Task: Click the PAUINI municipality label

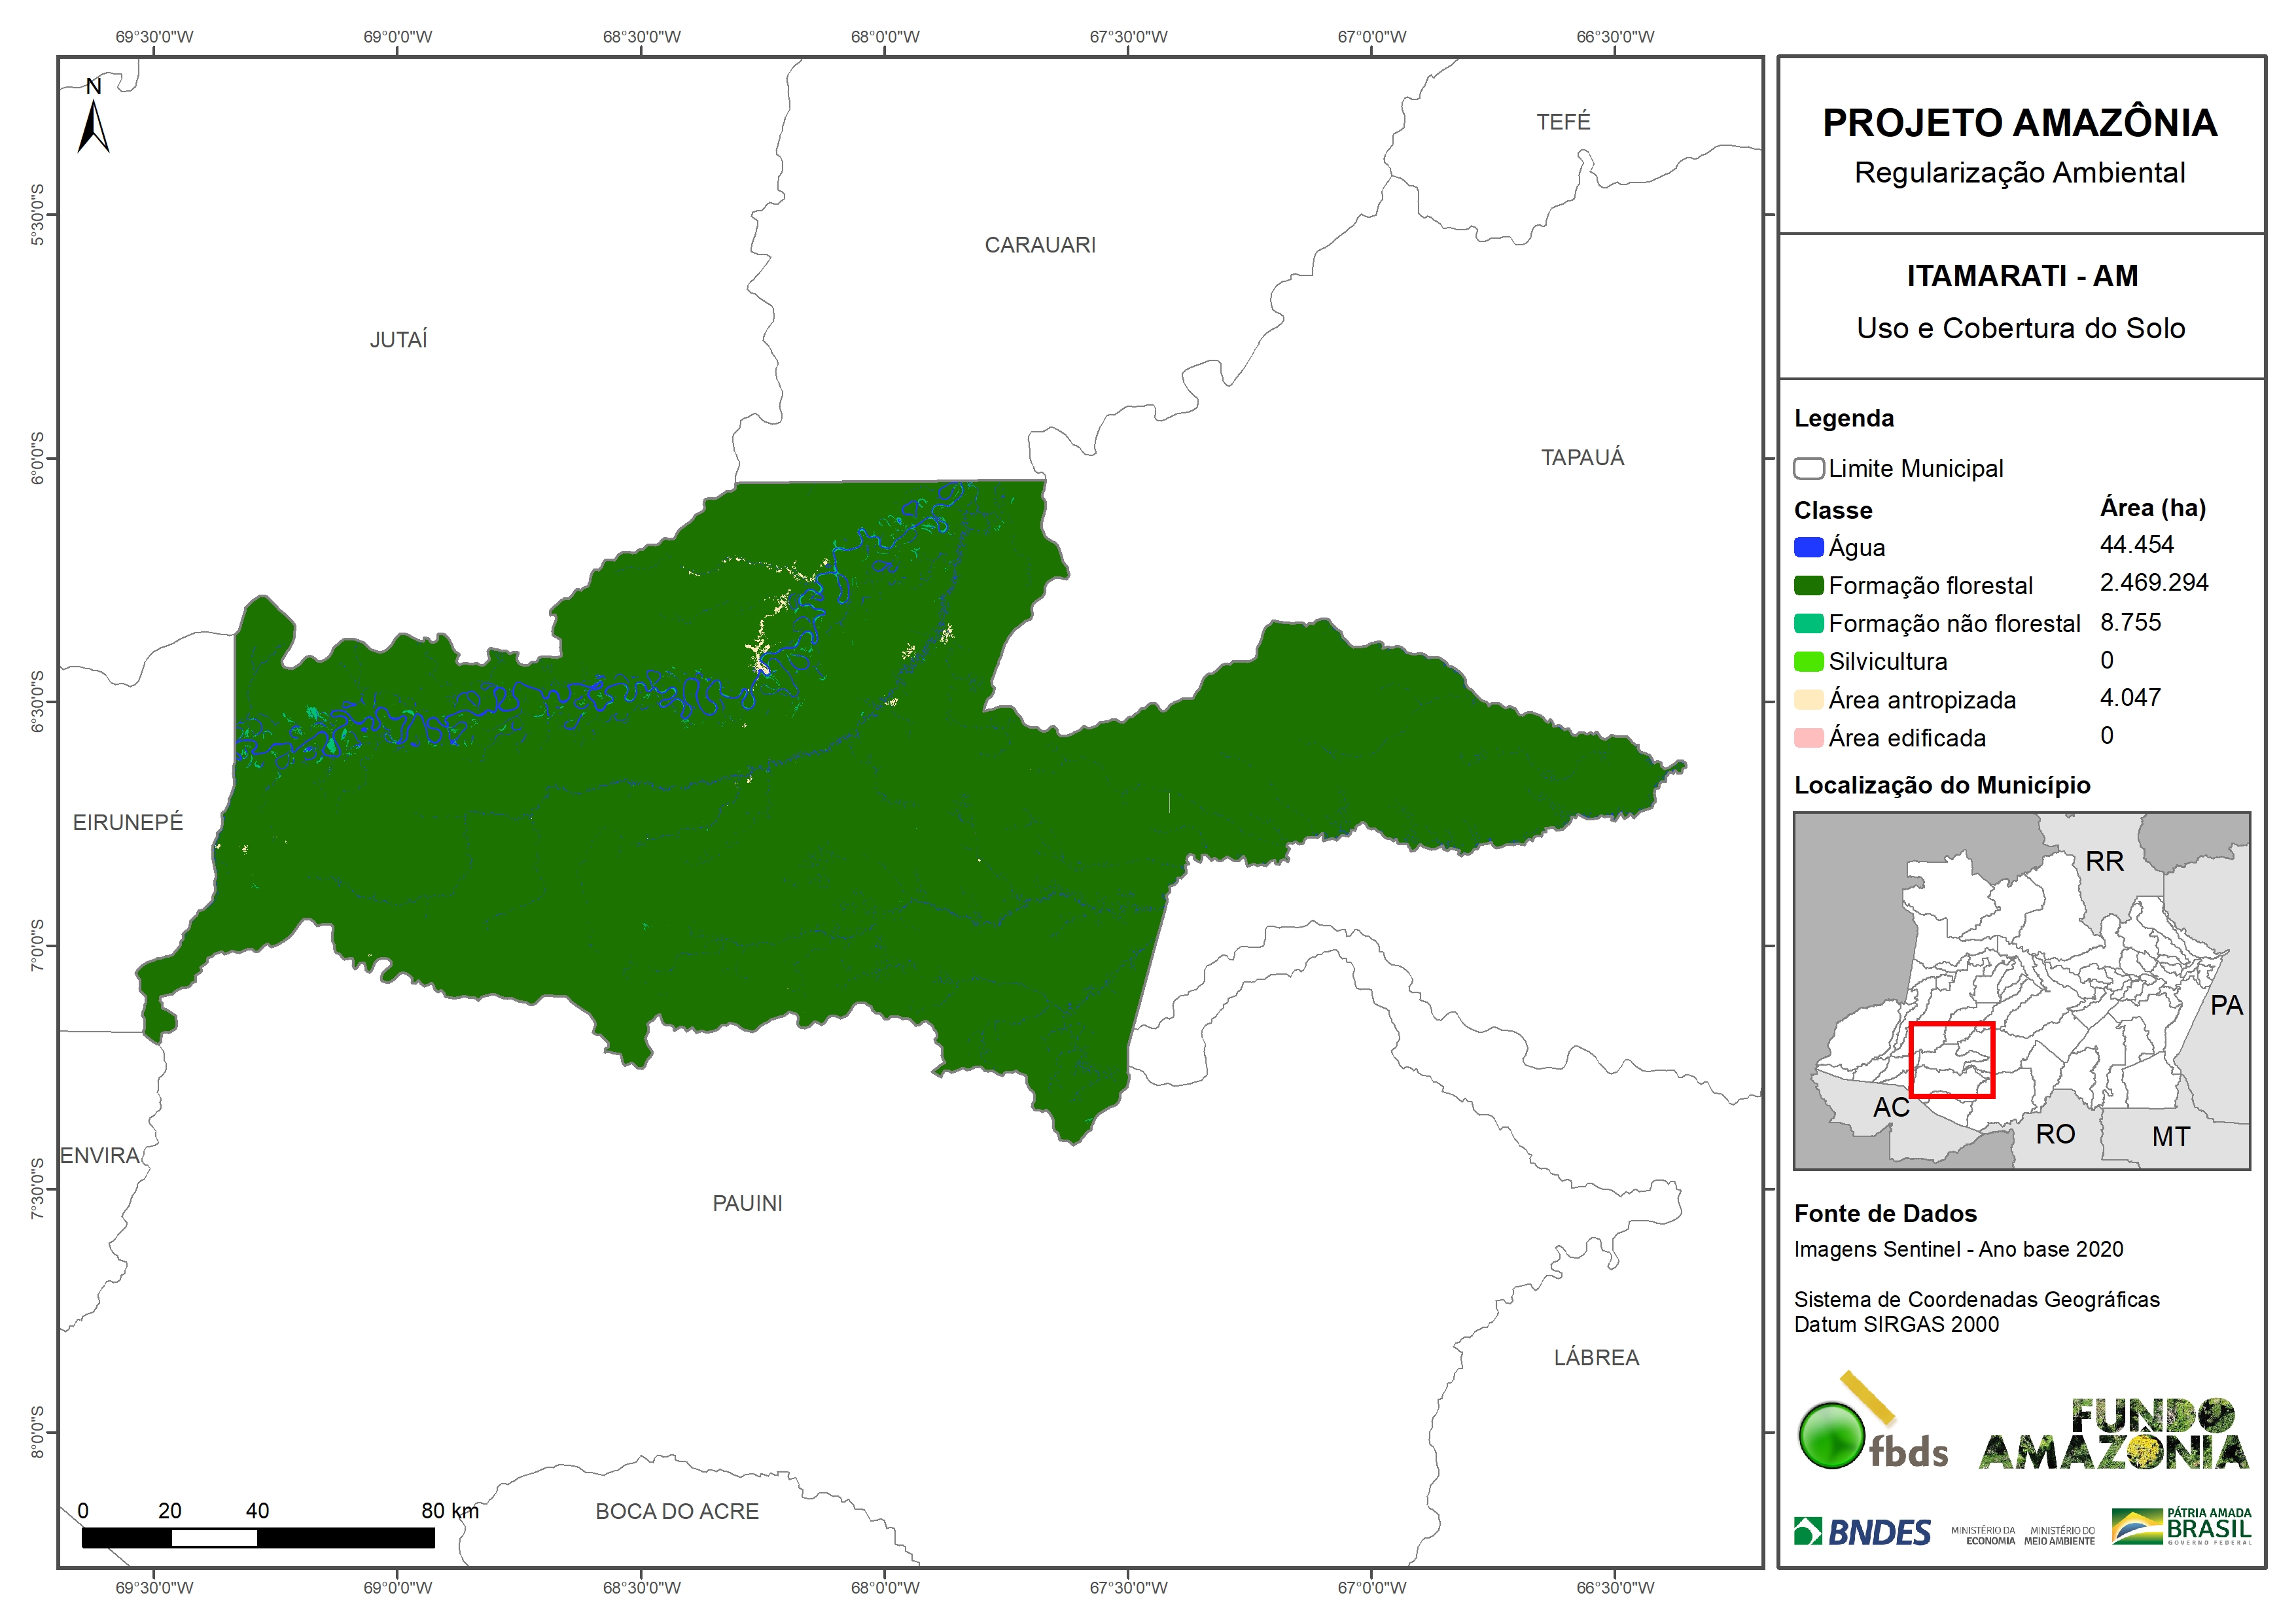Action: coord(747,1203)
